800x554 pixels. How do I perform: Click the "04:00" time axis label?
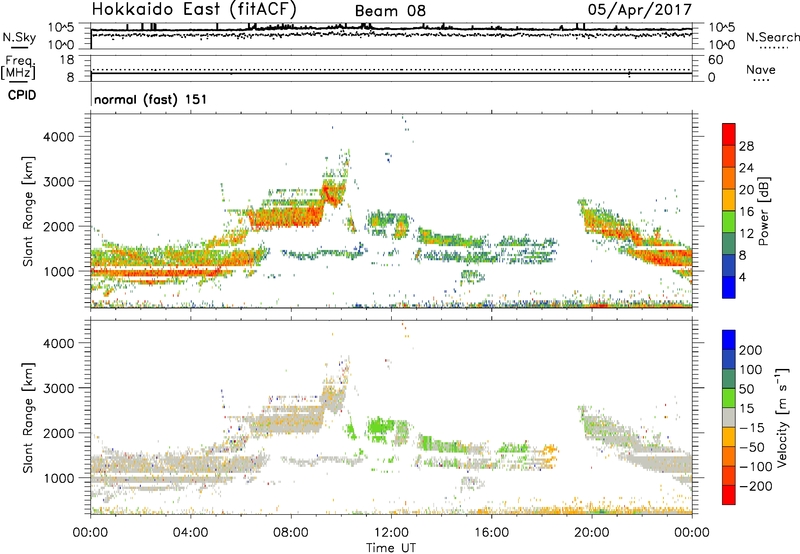coord(191,533)
